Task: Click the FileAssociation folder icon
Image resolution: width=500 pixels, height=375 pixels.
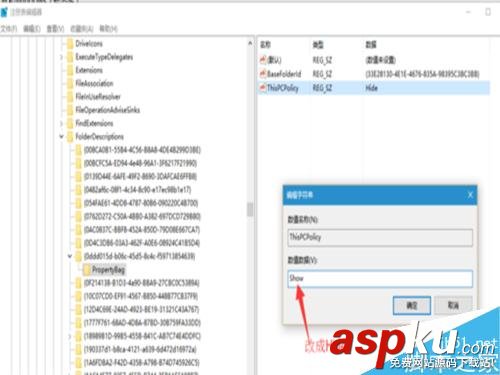Action: (70, 84)
